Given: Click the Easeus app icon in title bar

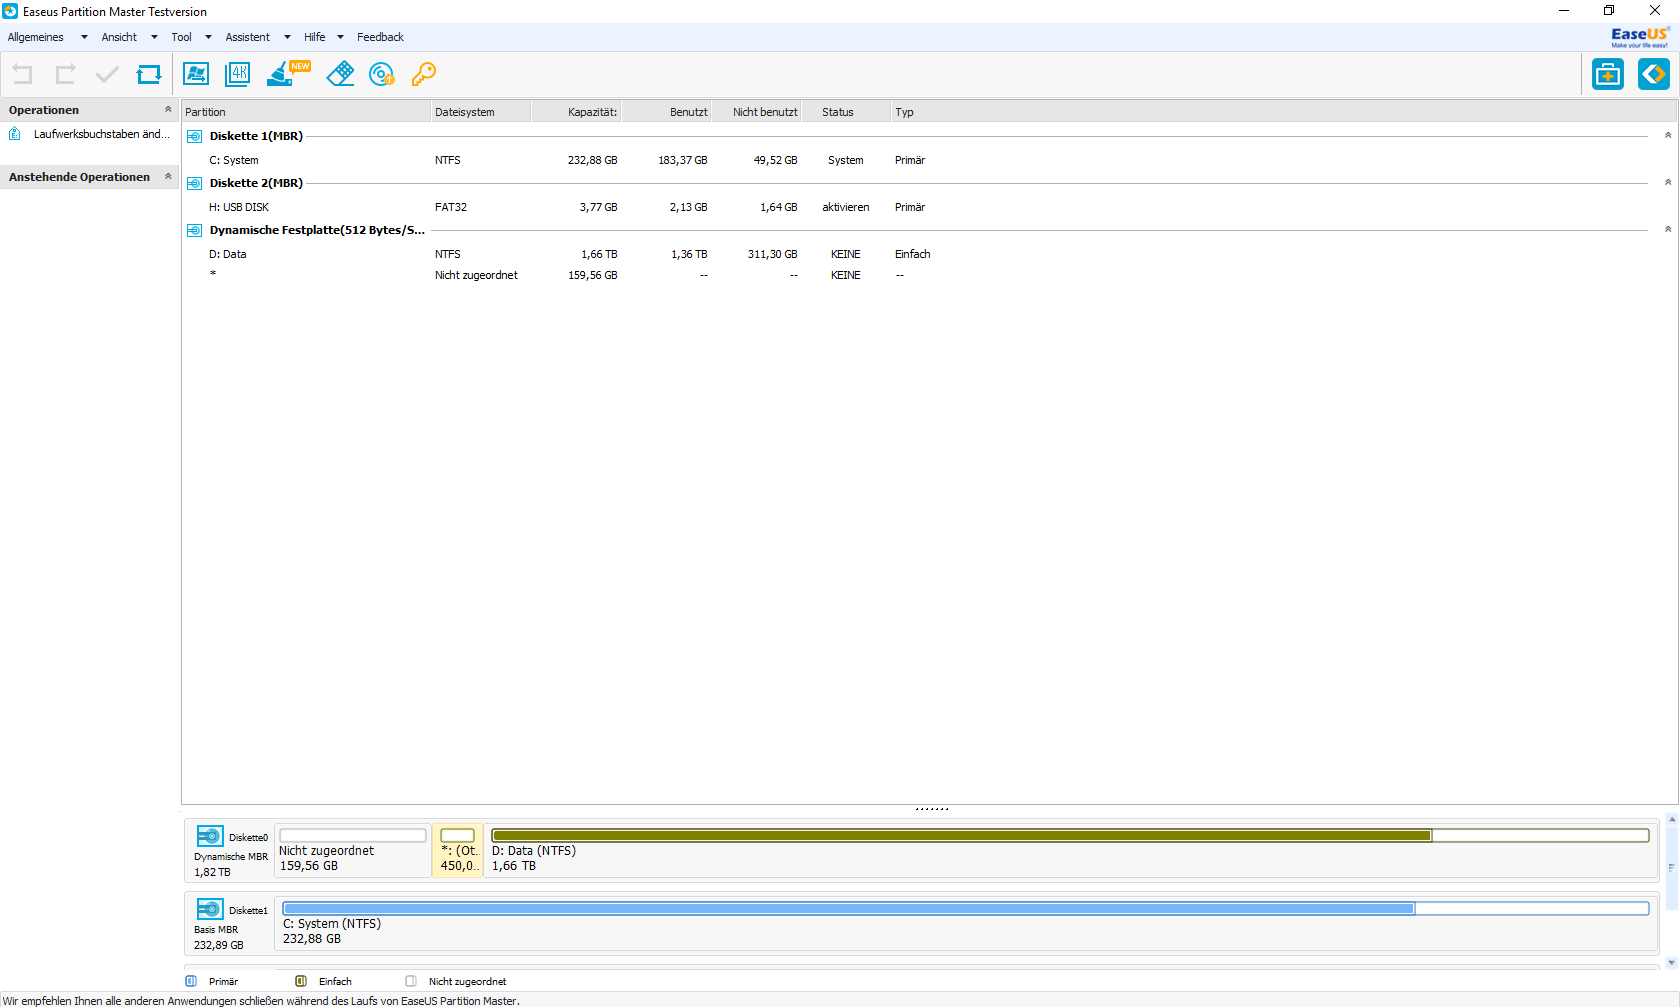Looking at the screenshot, I should (x=10, y=11).
